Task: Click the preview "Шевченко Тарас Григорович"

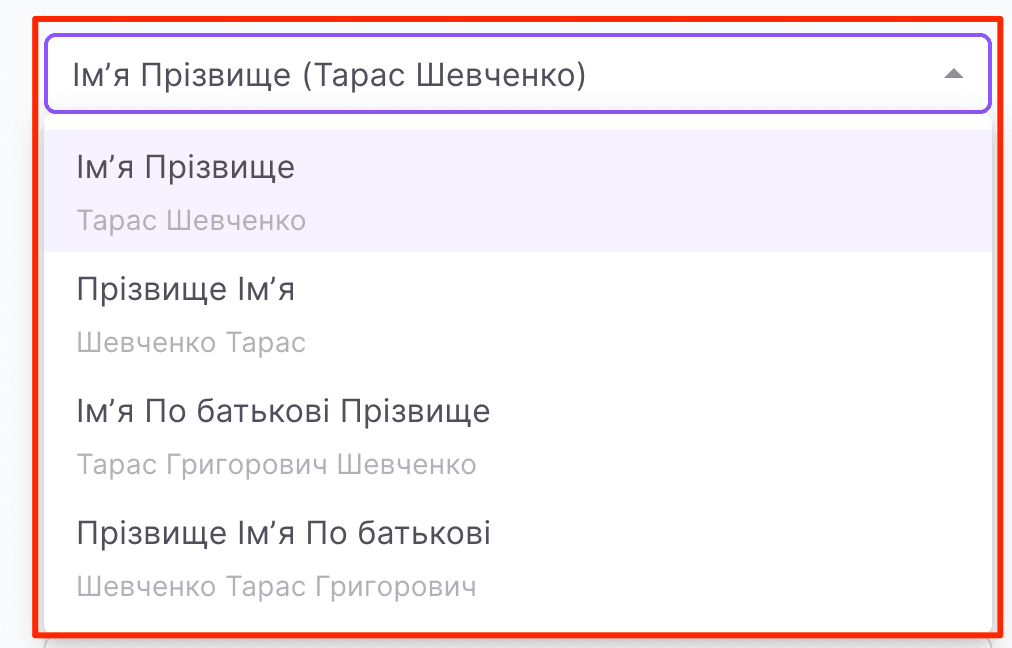Action: pyautogui.click(x=278, y=587)
